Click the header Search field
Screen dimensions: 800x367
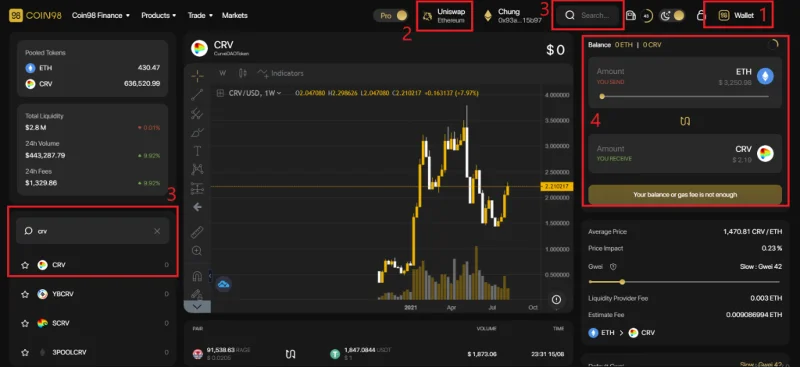589,15
